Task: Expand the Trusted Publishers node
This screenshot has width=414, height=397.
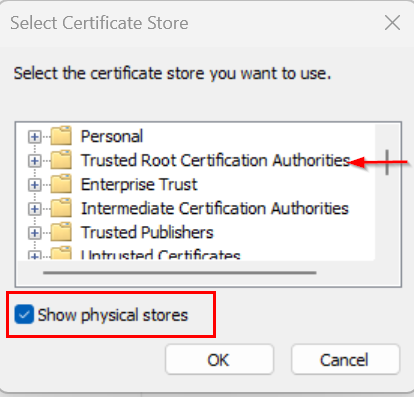Action: pyautogui.click(x=34, y=233)
